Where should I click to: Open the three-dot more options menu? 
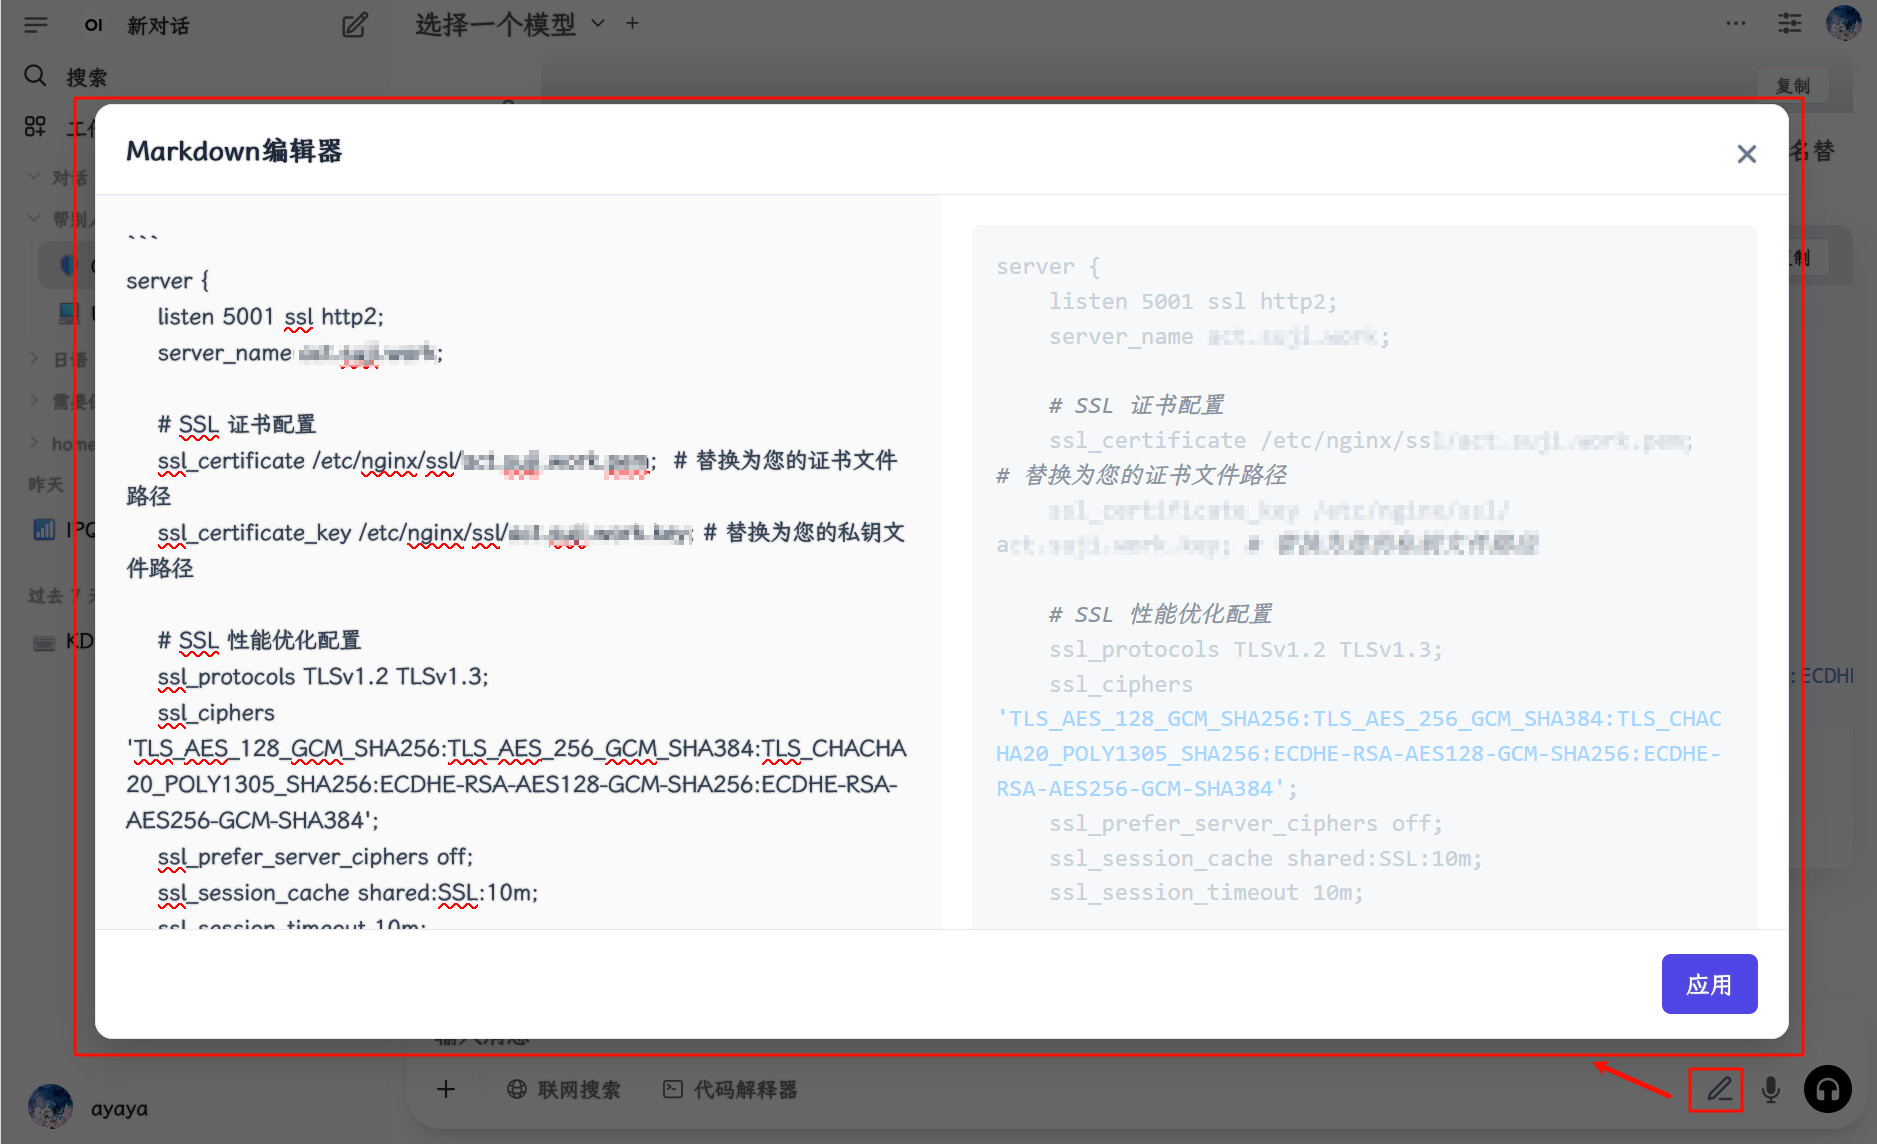pos(1735,23)
